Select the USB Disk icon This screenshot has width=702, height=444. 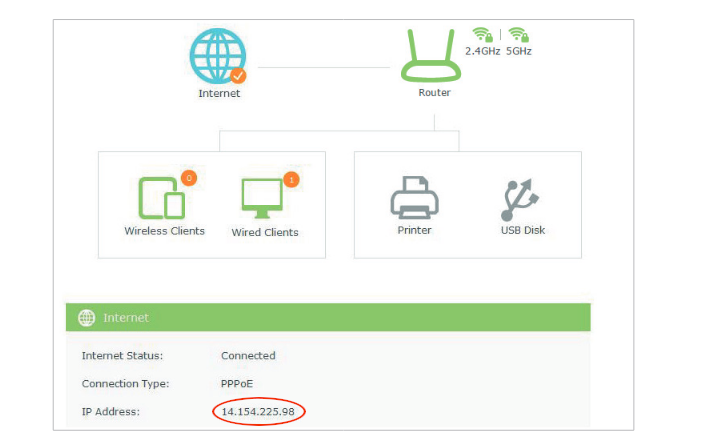522,200
